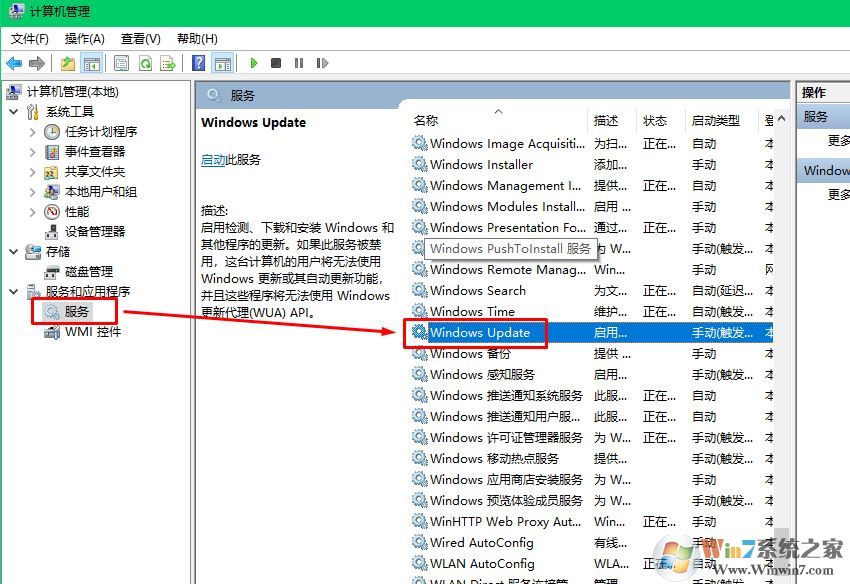
Task: Select the Windows Update service row
Action: (x=480, y=333)
